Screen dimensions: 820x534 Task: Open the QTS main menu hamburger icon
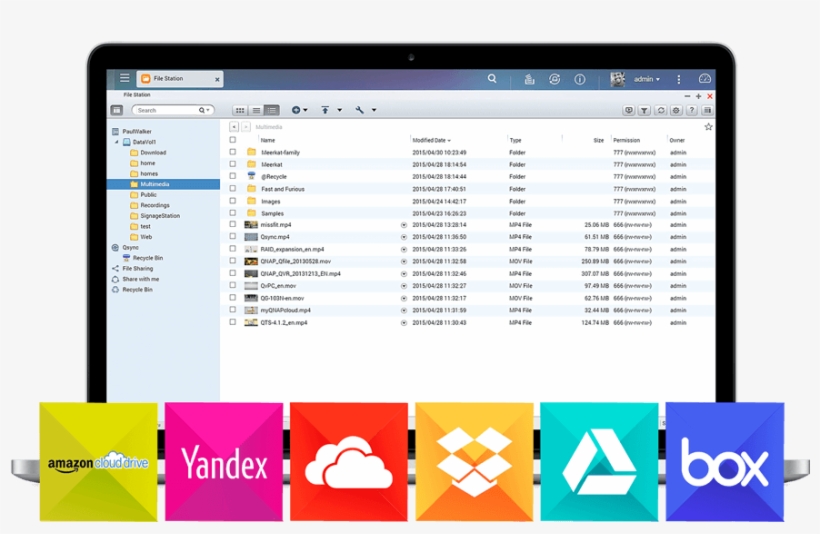pos(124,78)
